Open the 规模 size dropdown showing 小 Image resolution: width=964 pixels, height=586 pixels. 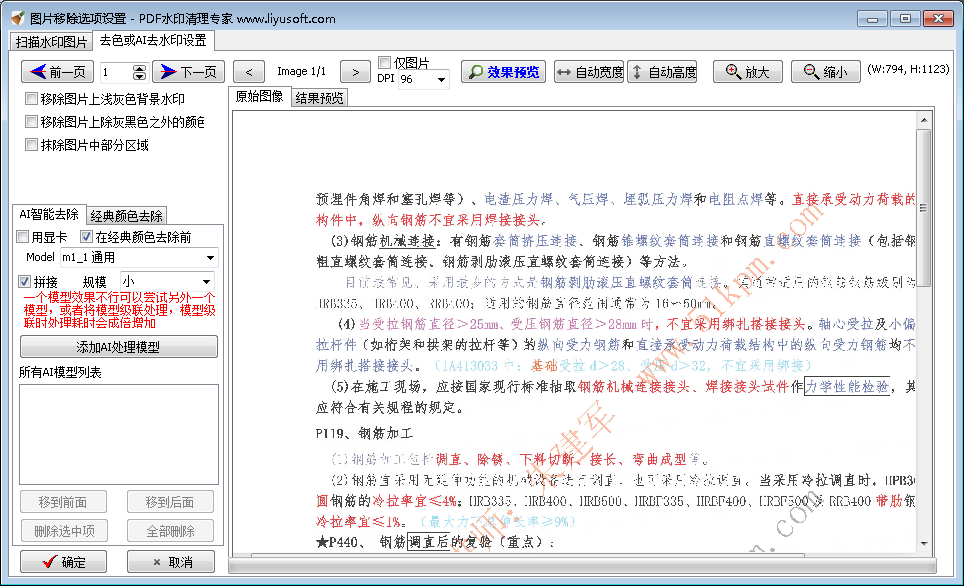207,281
